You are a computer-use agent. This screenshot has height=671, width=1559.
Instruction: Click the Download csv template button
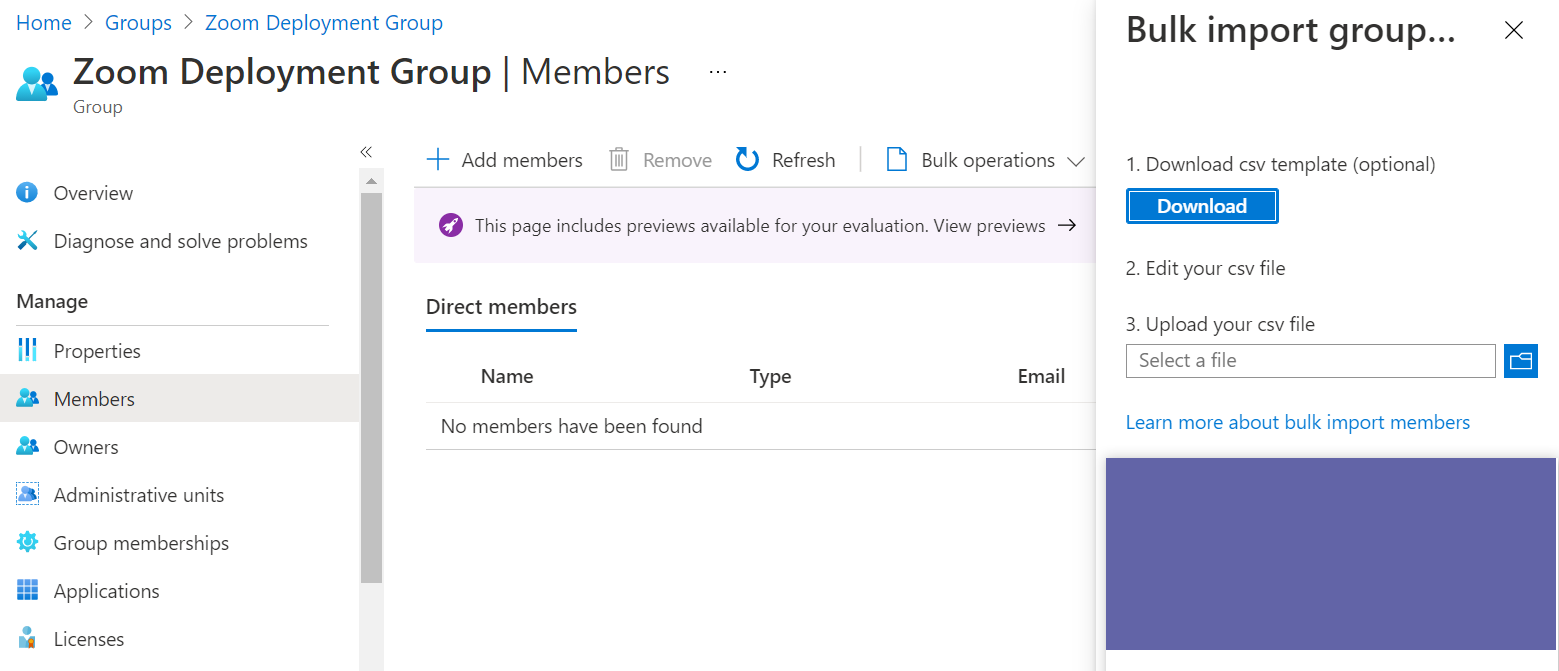point(1202,206)
